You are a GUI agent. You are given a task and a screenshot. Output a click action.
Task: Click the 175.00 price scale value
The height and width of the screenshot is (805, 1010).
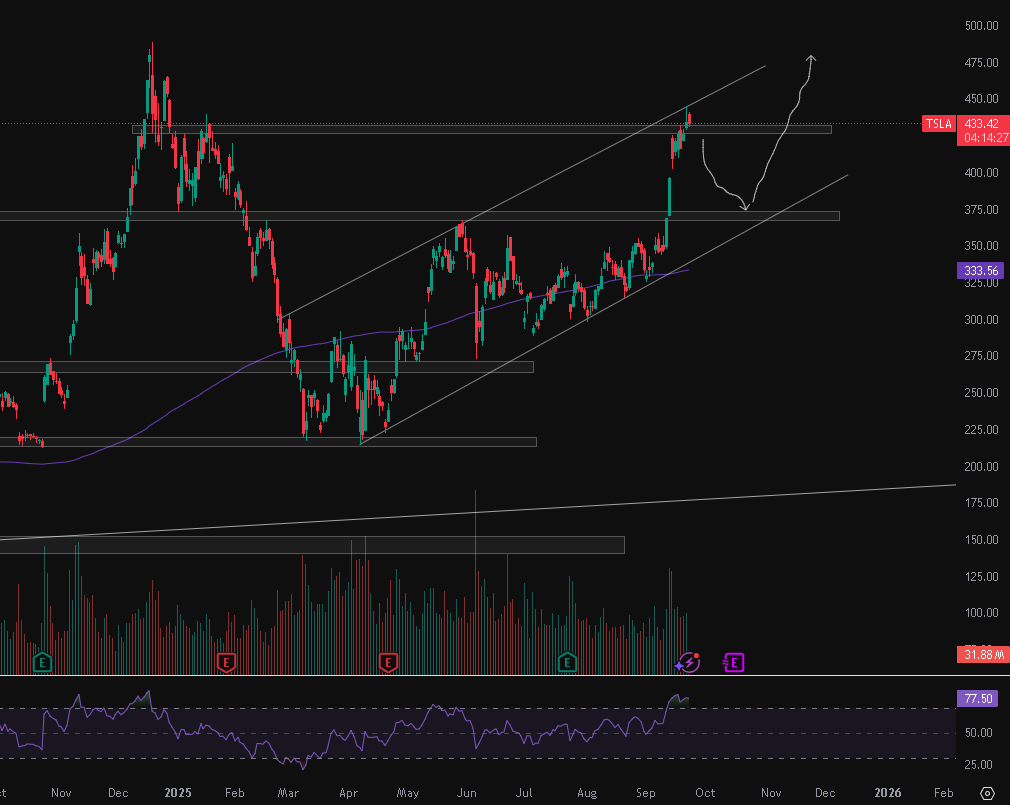point(981,502)
